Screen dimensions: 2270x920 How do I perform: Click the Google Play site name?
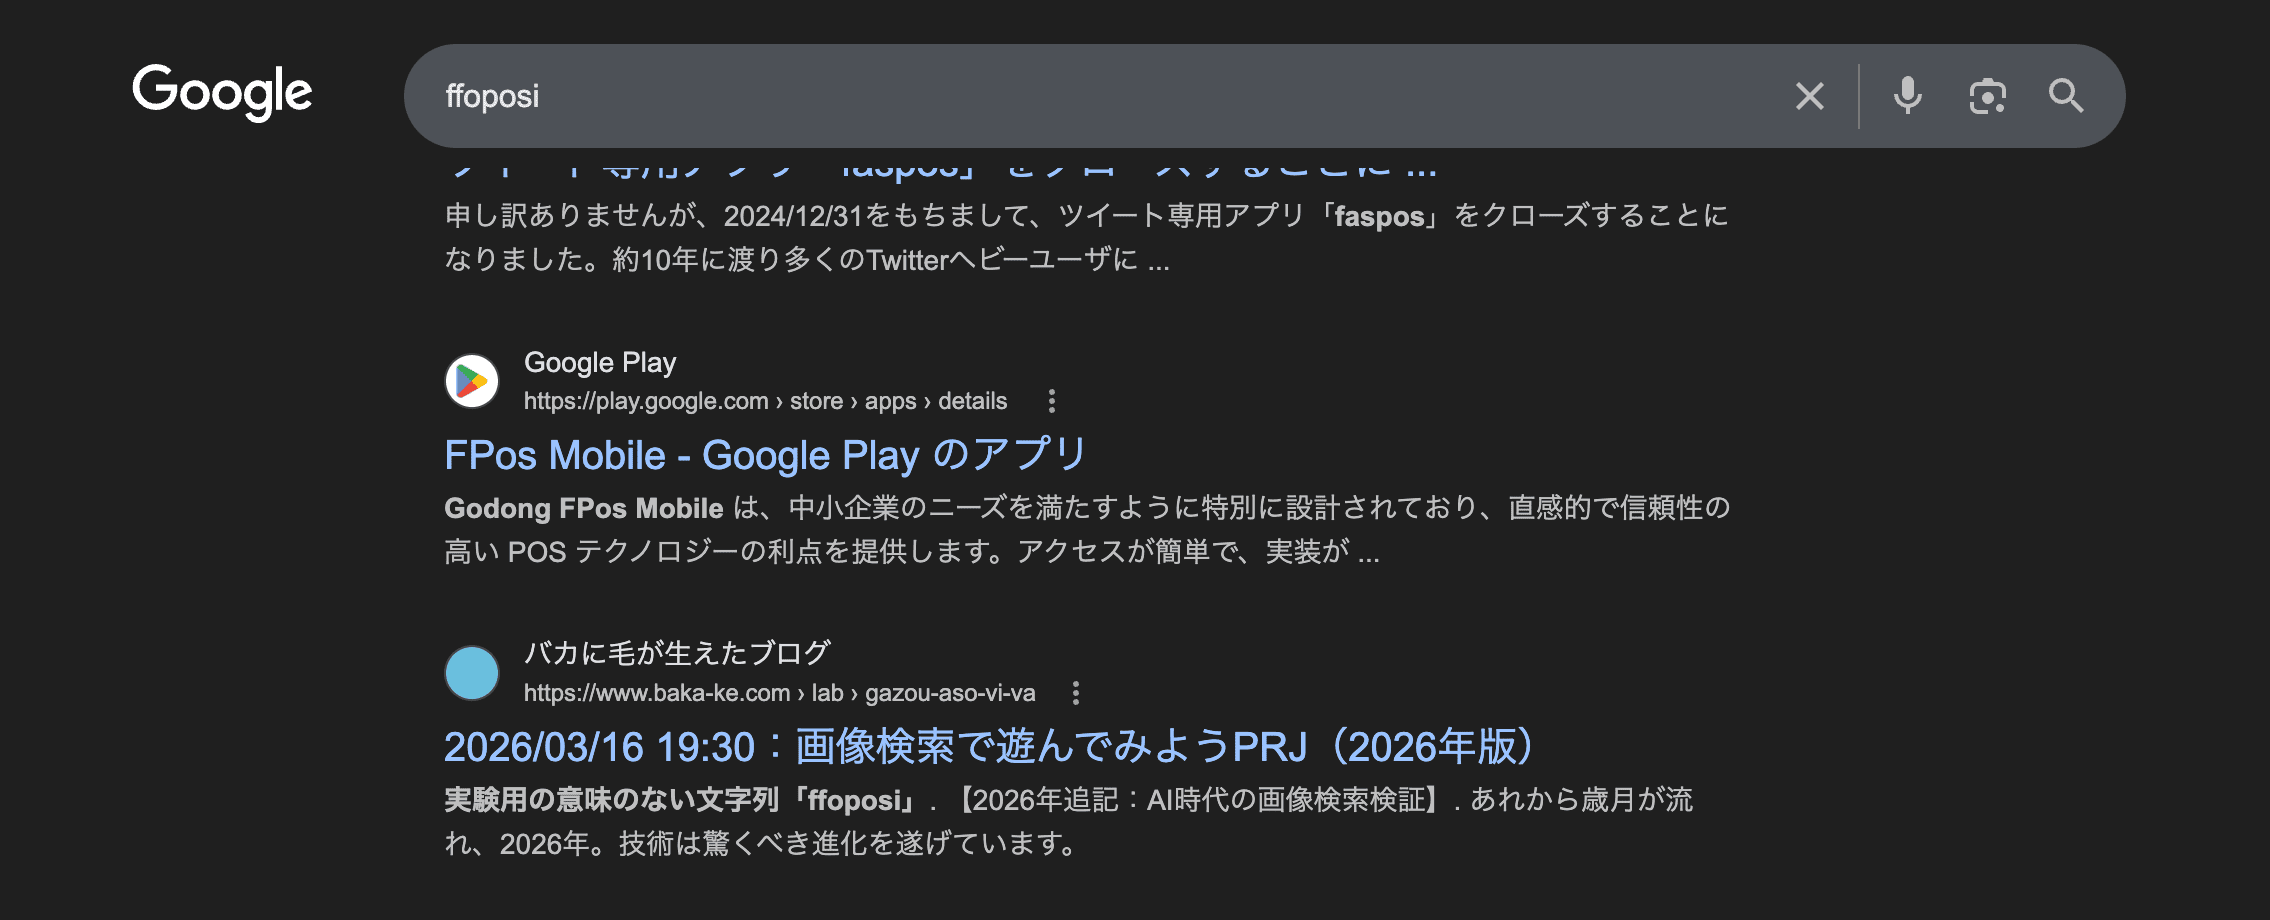pos(600,362)
